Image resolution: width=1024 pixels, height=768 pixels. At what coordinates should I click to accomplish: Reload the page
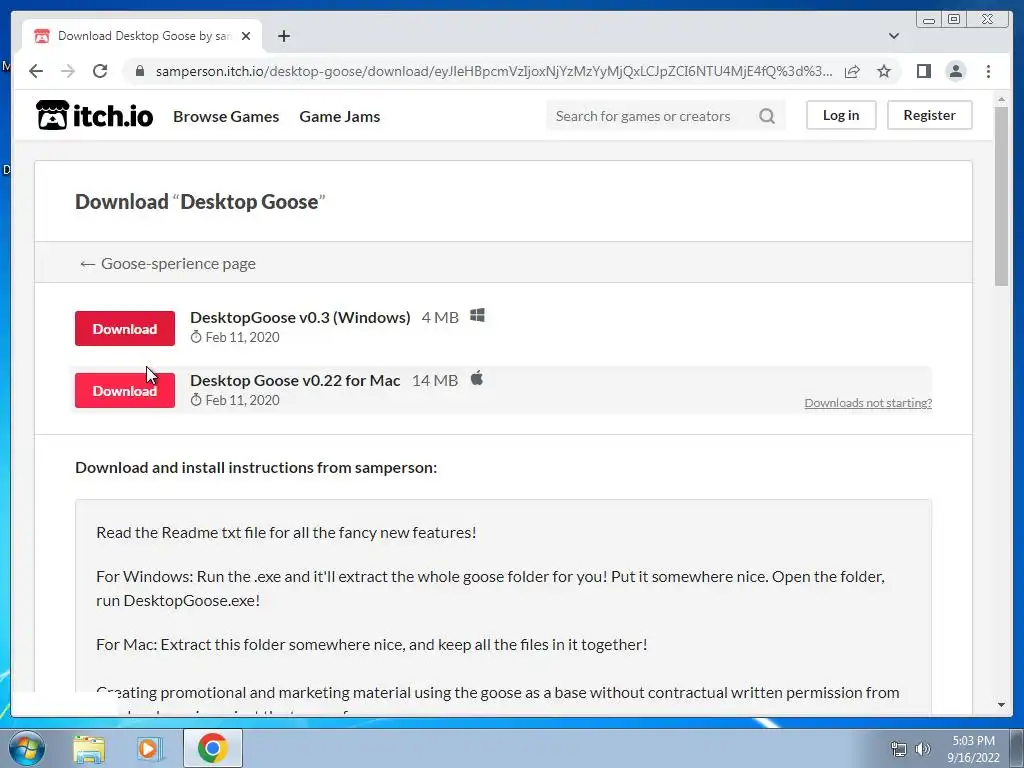[100, 71]
